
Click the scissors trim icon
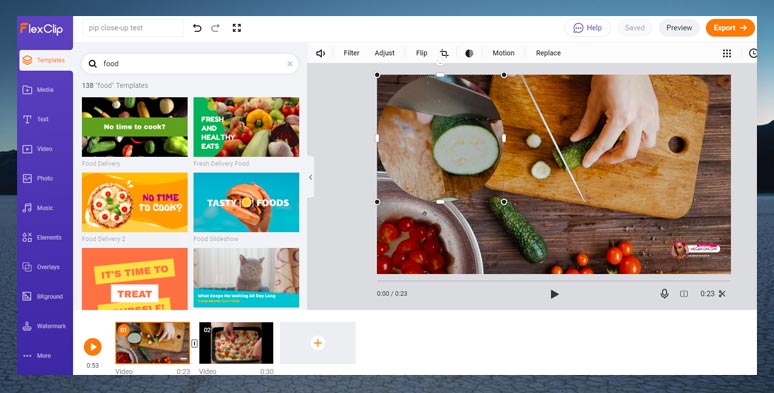click(x=722, y=294)
